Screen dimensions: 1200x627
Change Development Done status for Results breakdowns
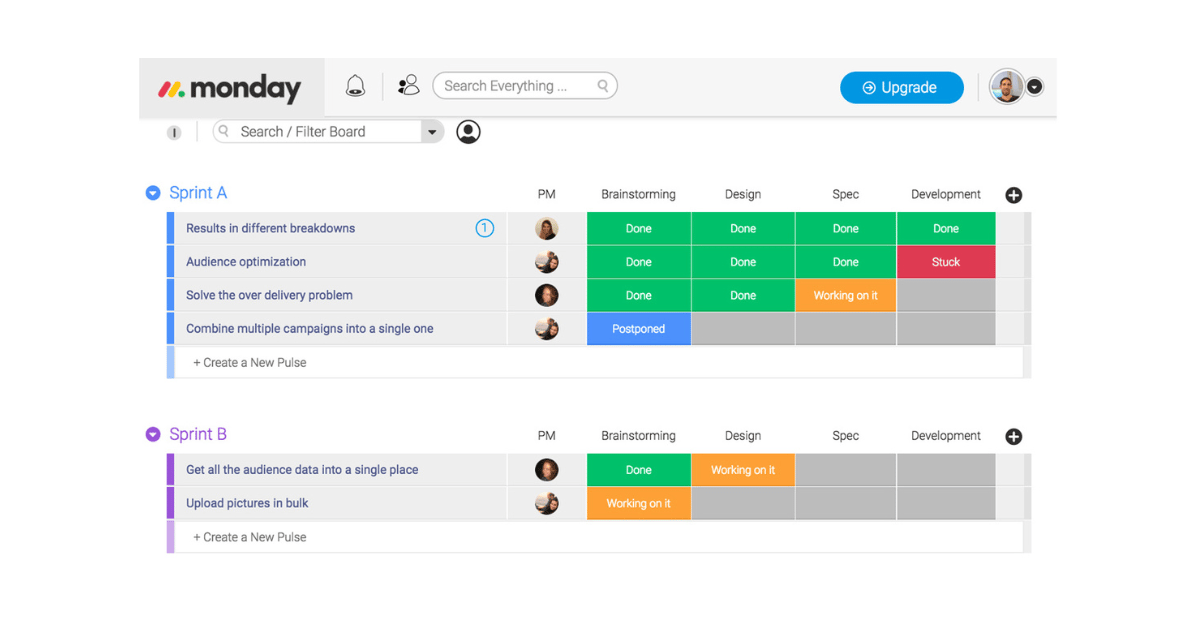click(x=946, y=228)
